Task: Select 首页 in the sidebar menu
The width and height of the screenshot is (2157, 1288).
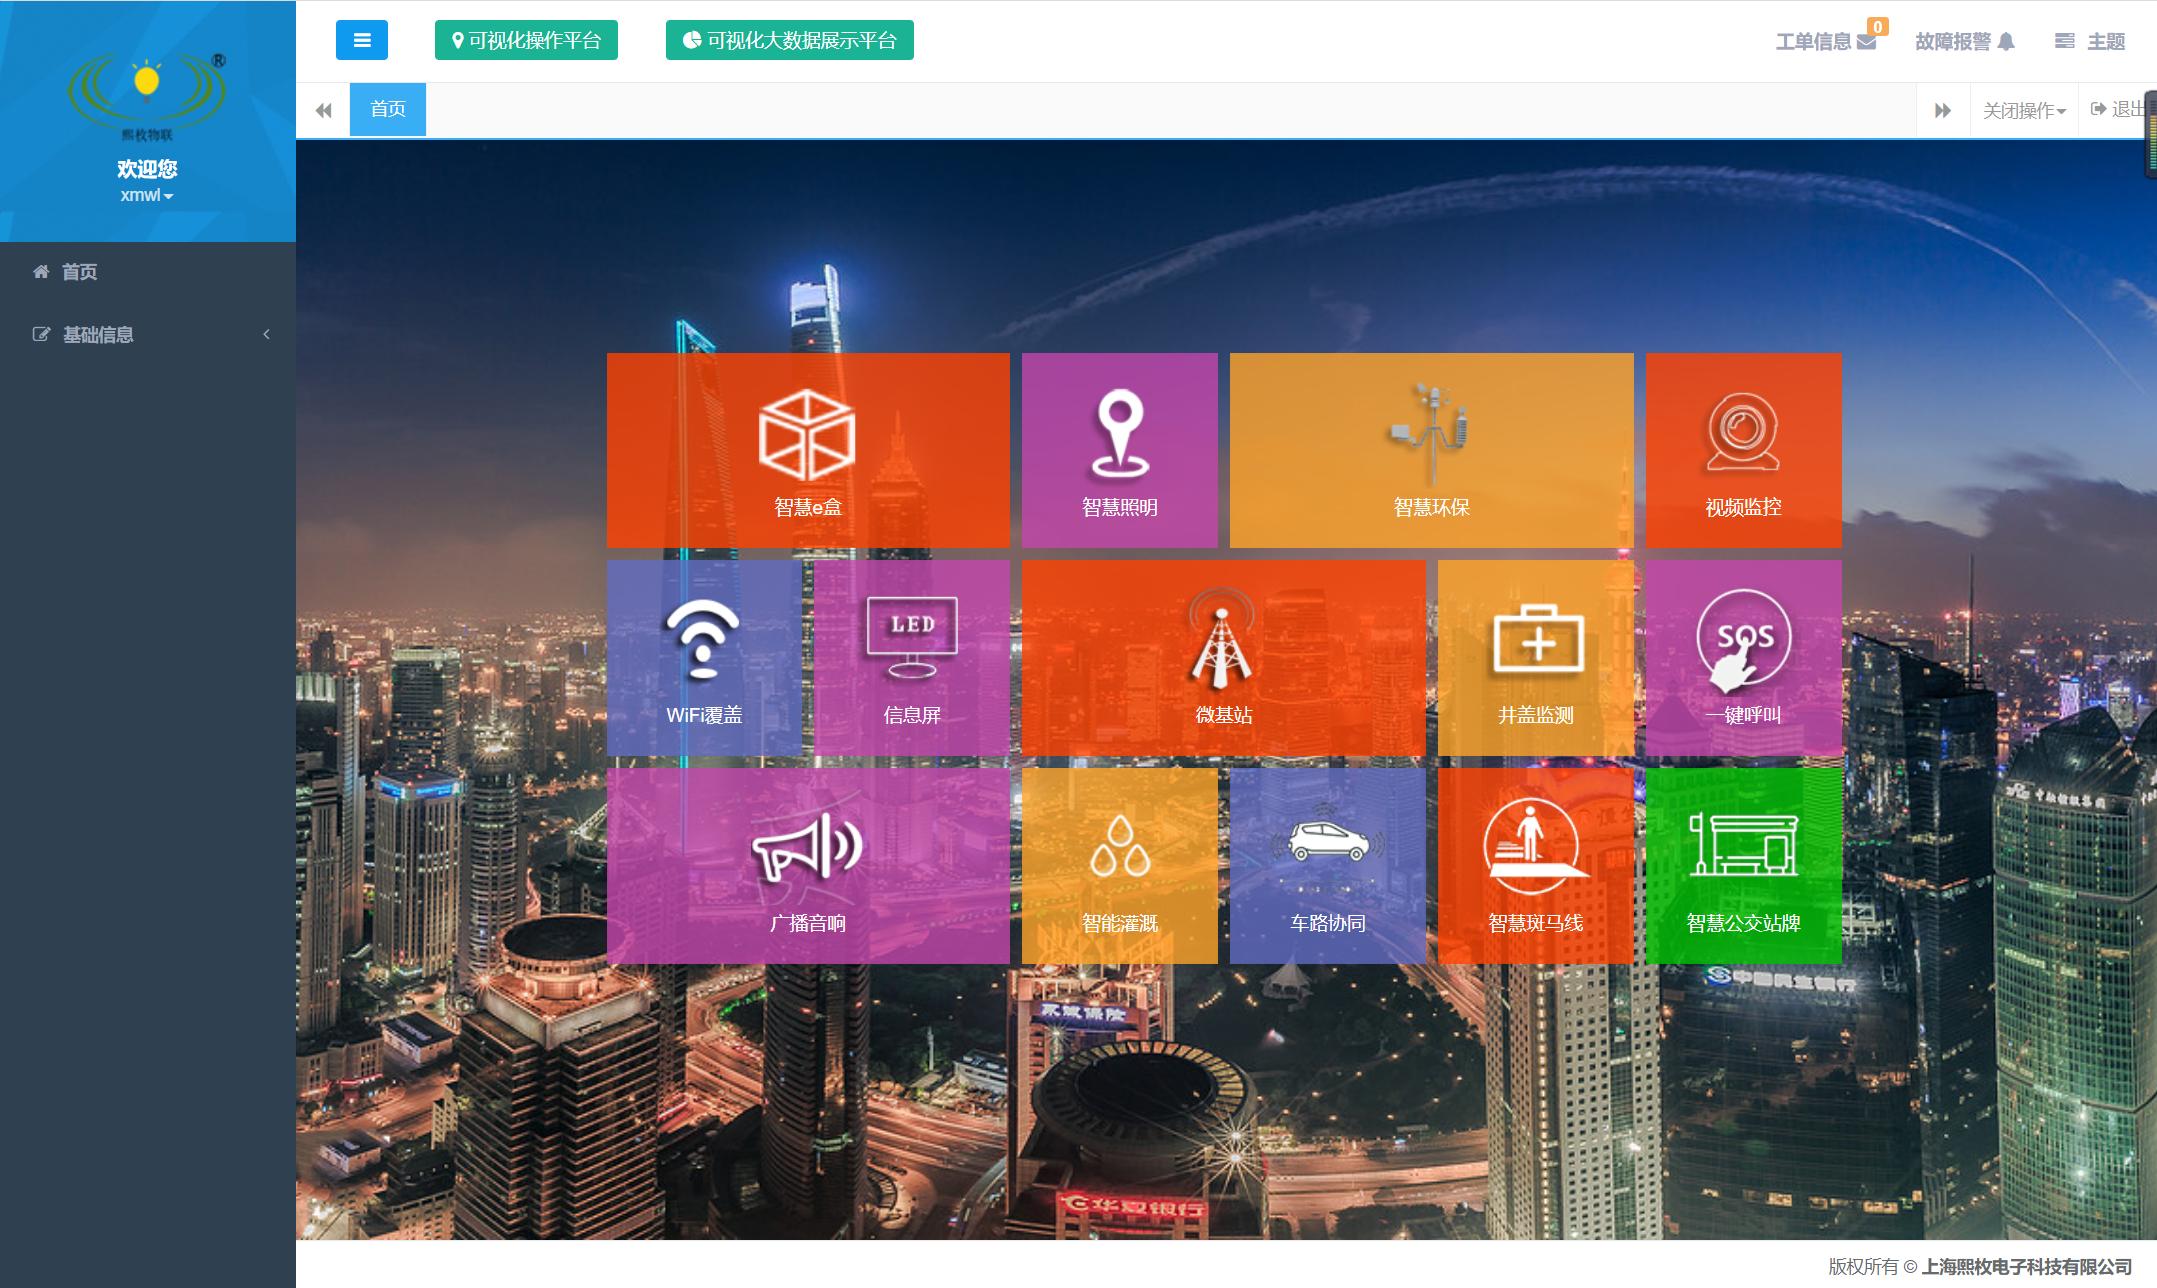Action: coord(79,272)
